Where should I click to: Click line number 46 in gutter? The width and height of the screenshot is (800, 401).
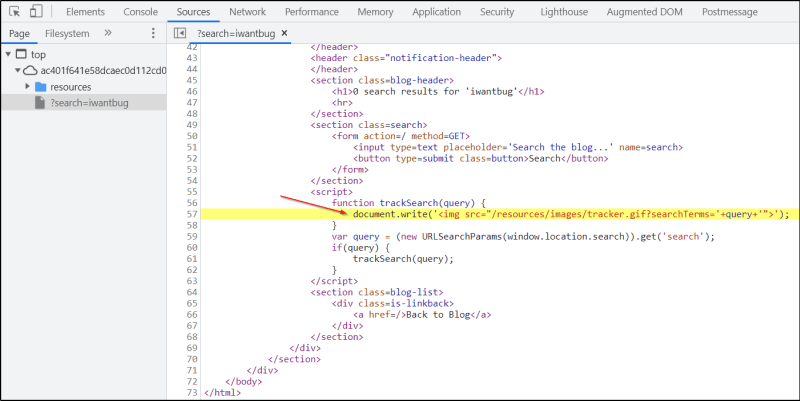click(x=192, y=92)
